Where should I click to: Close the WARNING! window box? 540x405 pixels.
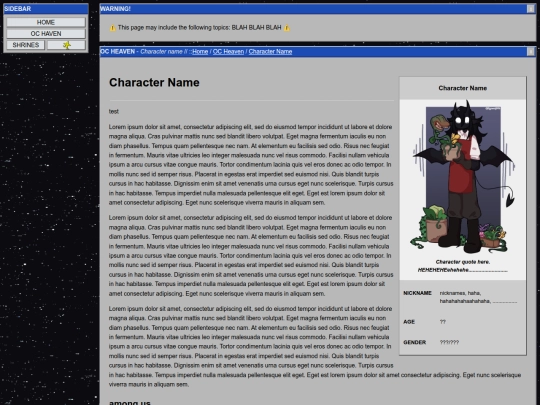coord(530,9)
